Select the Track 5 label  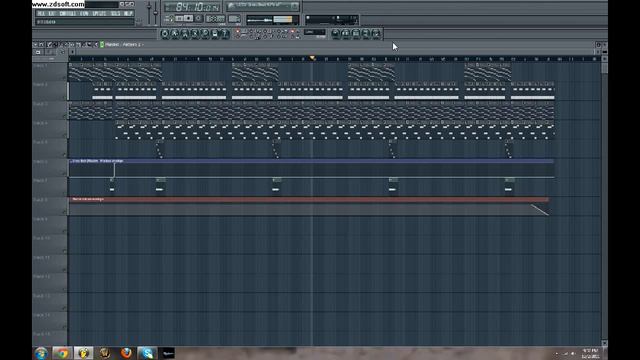[x=40, y=142]
